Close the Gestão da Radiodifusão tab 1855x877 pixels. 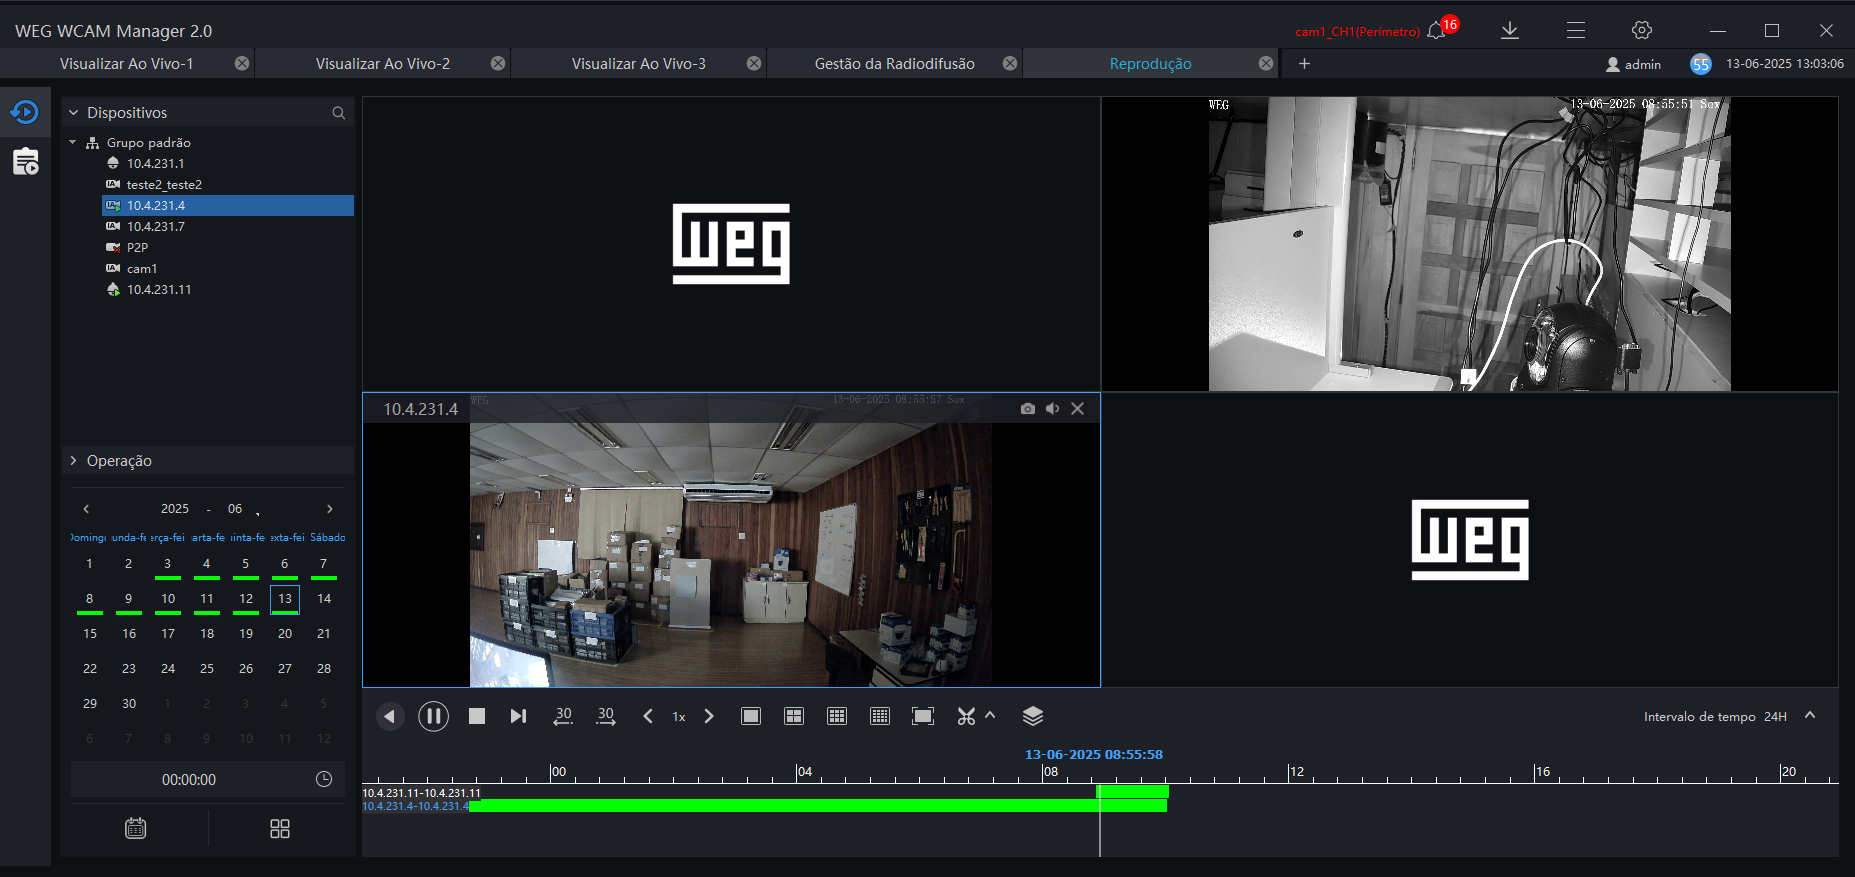tap(1010, 63)
